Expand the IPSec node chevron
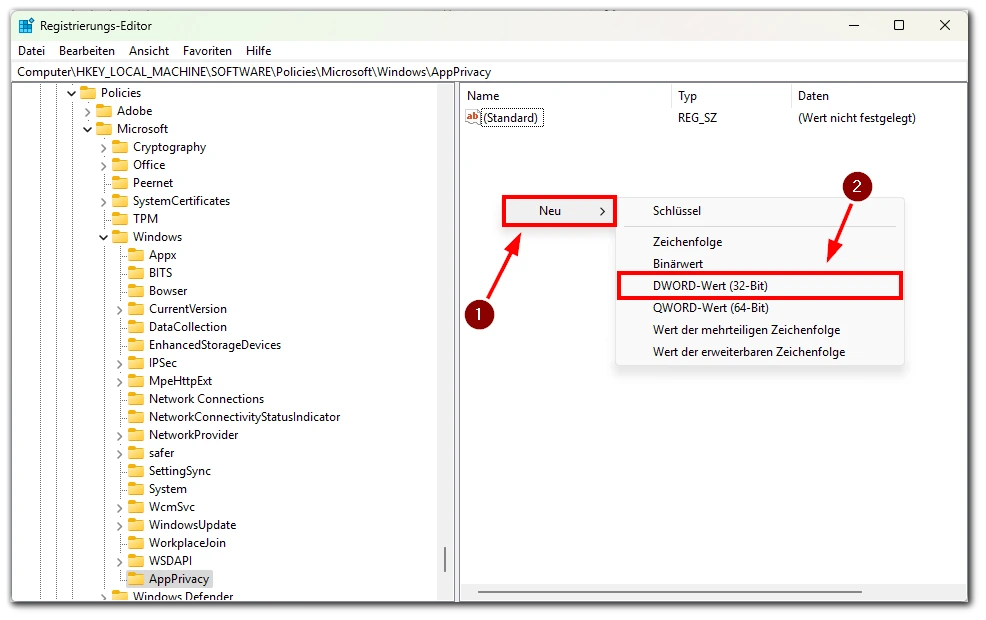Screen dimensions: 986x620 pyautogui.click(x=119, y=364)
